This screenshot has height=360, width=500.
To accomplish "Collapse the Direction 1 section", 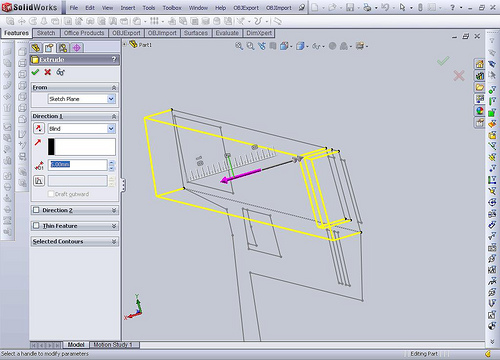I will (x=114, y=116).
